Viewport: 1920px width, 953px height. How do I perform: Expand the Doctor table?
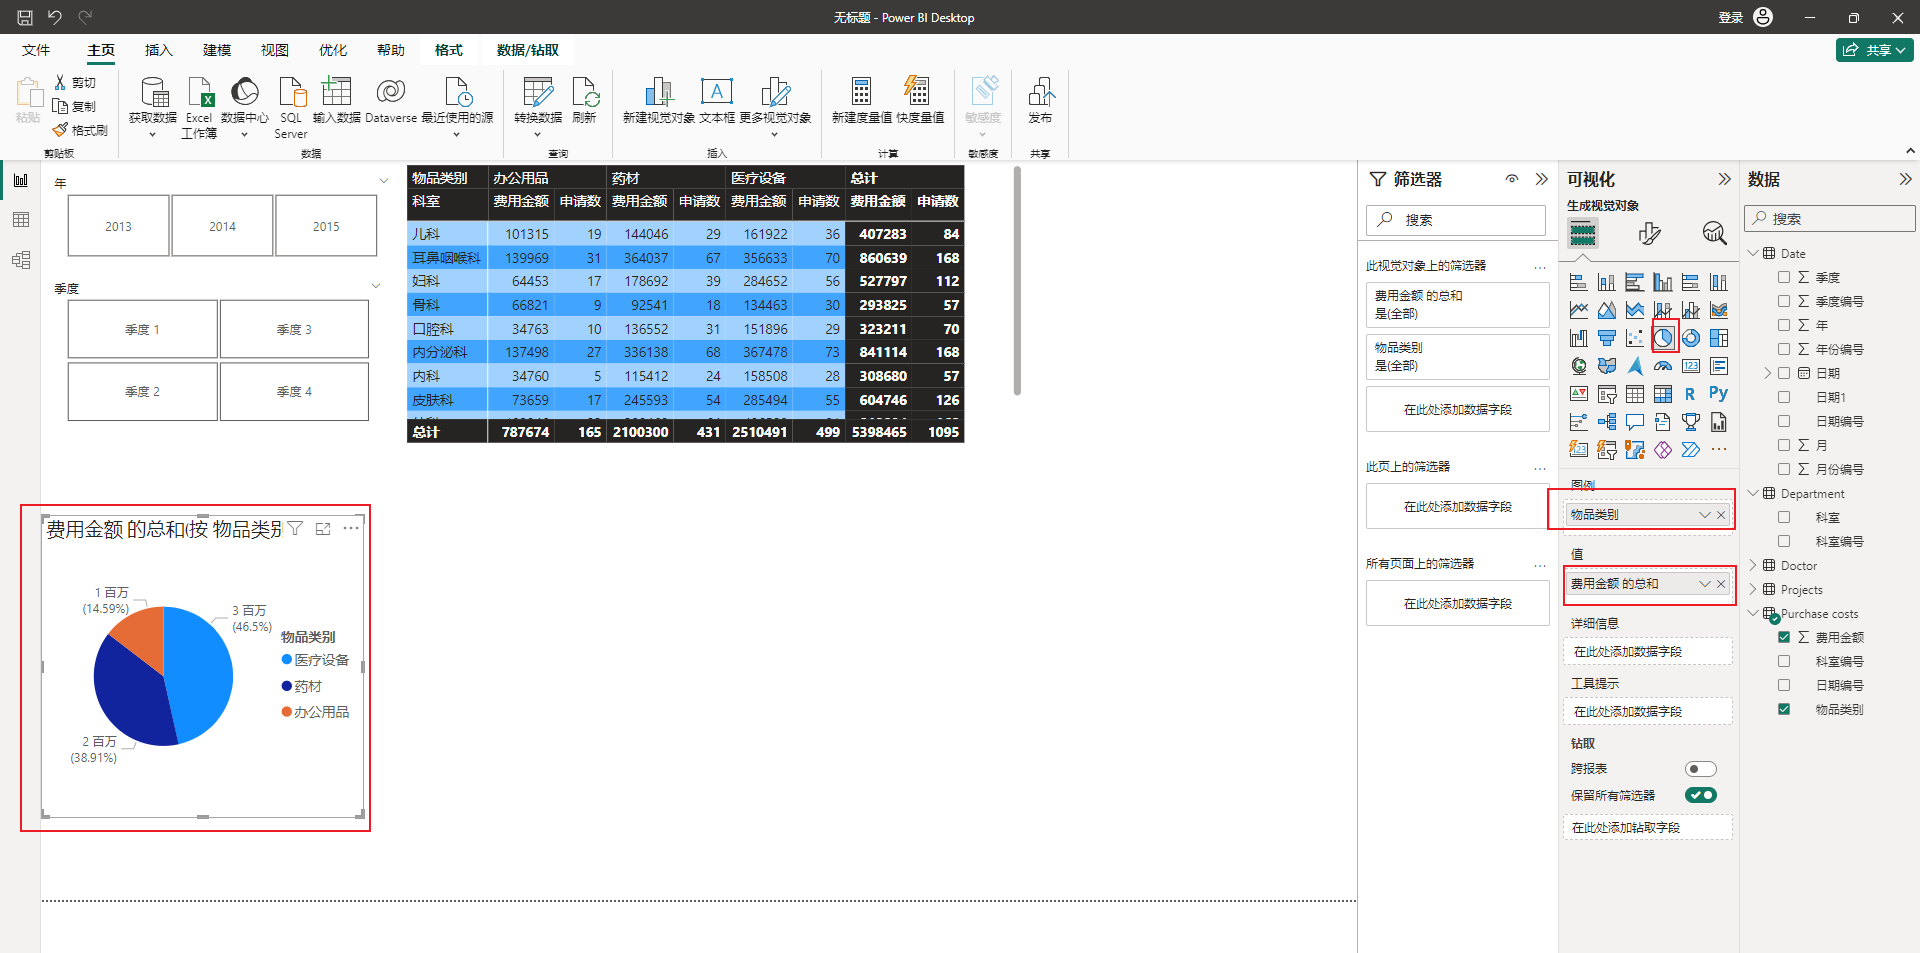coord(1753,565)
